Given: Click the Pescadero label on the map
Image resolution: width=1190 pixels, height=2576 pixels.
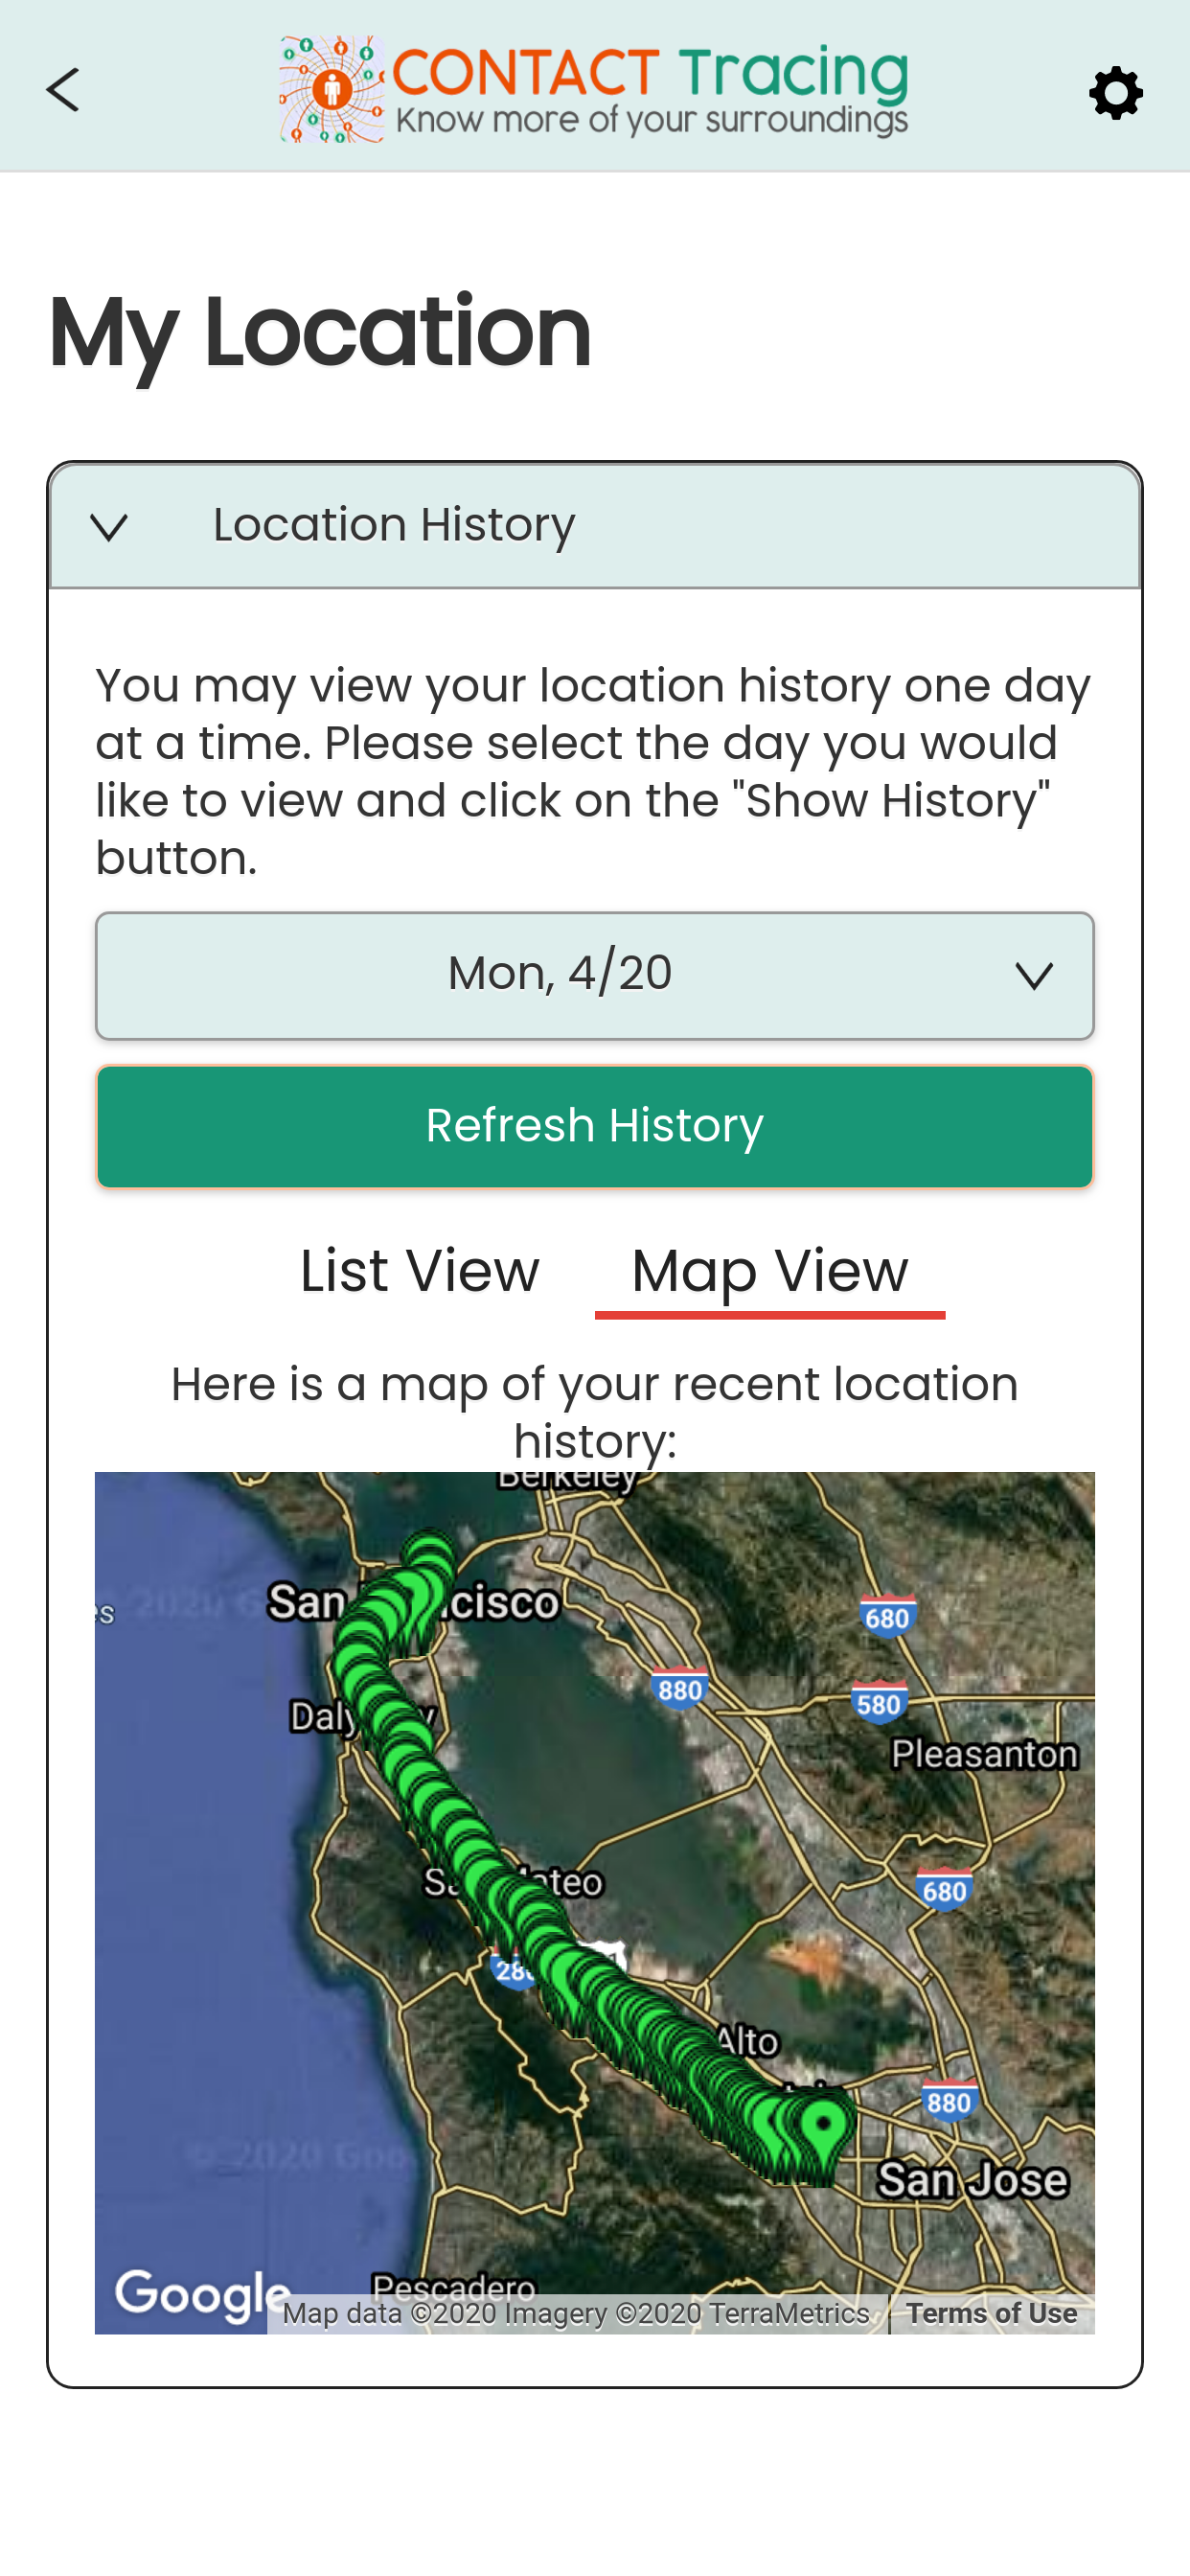Looking at the screenshot, I should (x=454, y=2285).
